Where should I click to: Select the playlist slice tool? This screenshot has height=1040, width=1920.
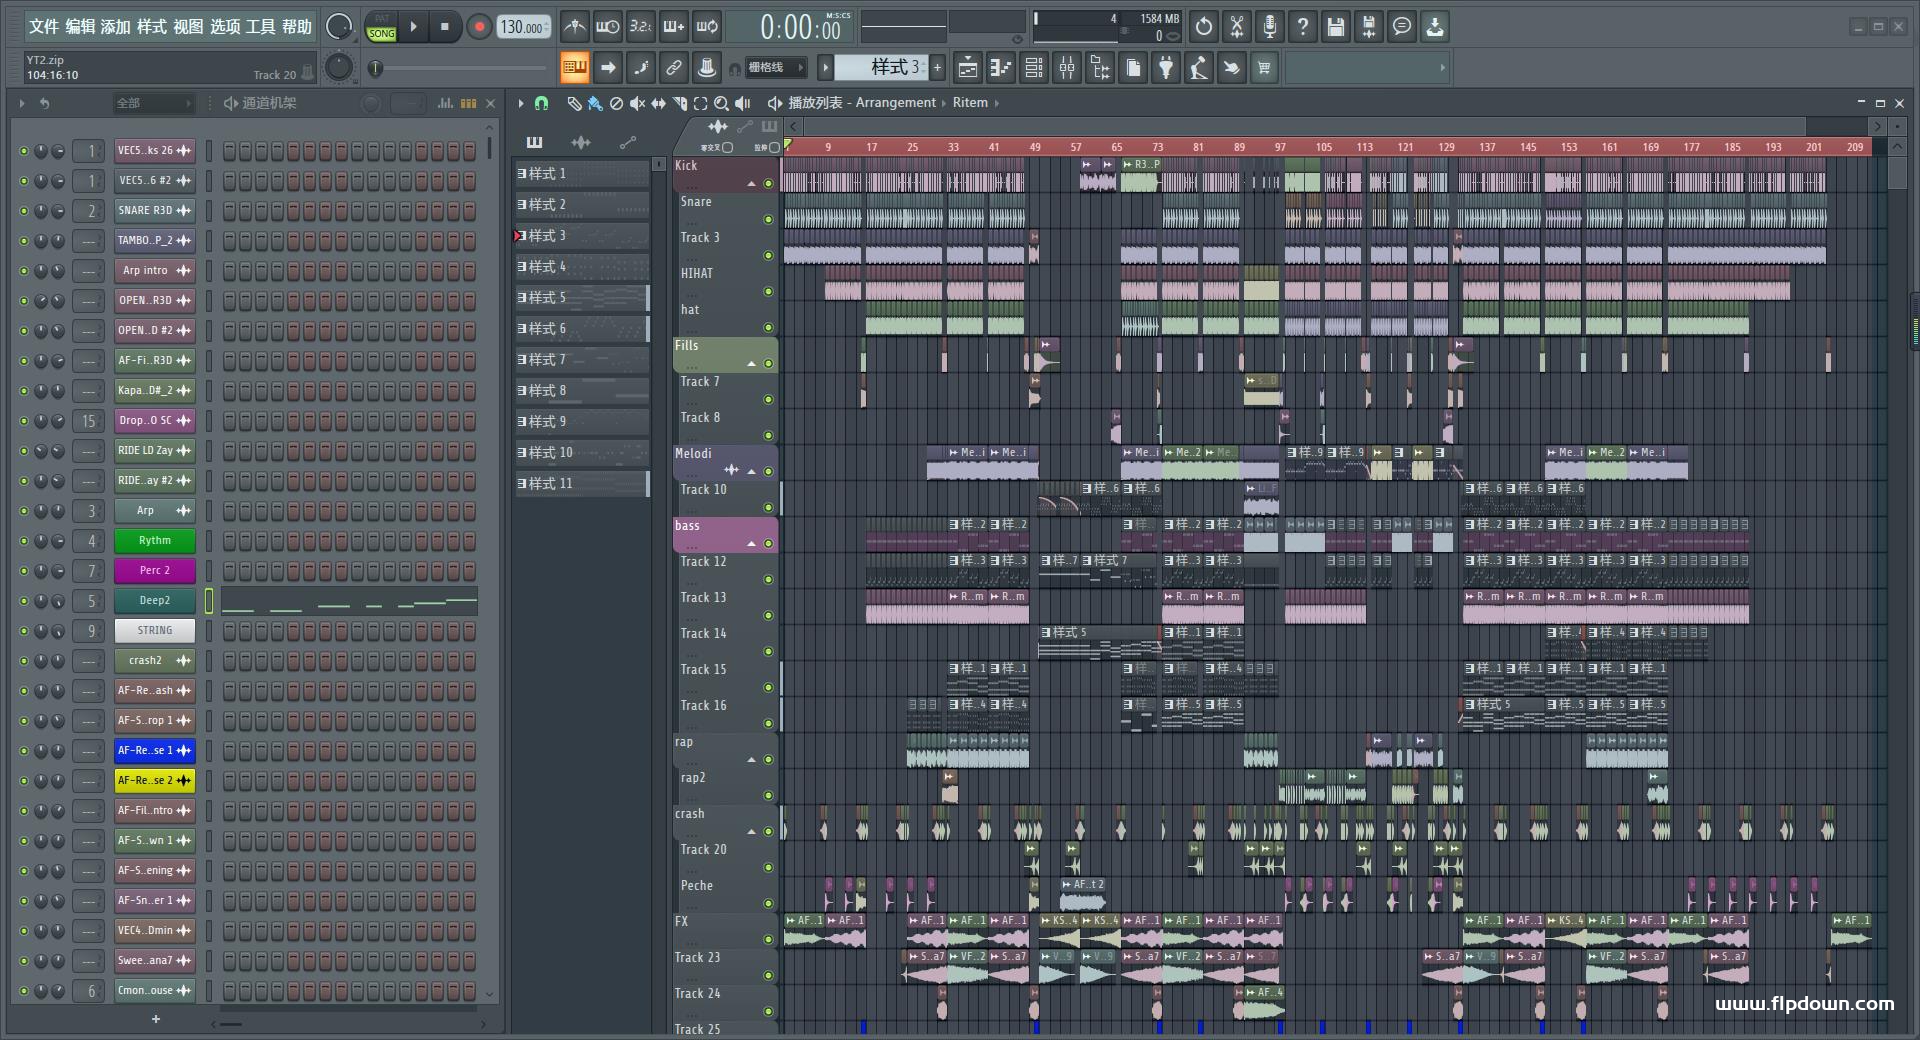click(x=680, y=103)
